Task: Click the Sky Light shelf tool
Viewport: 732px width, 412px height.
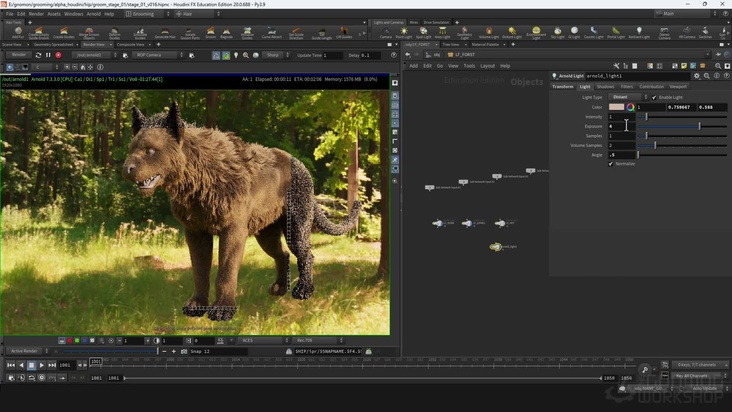Action: coord(557,33)
